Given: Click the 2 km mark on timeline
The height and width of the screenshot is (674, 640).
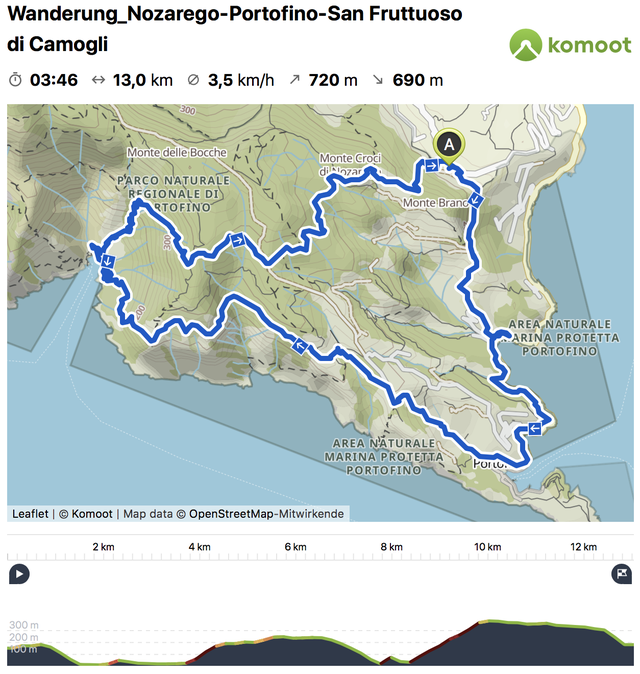Looking at the screenshot, I should tap(104, 547).
